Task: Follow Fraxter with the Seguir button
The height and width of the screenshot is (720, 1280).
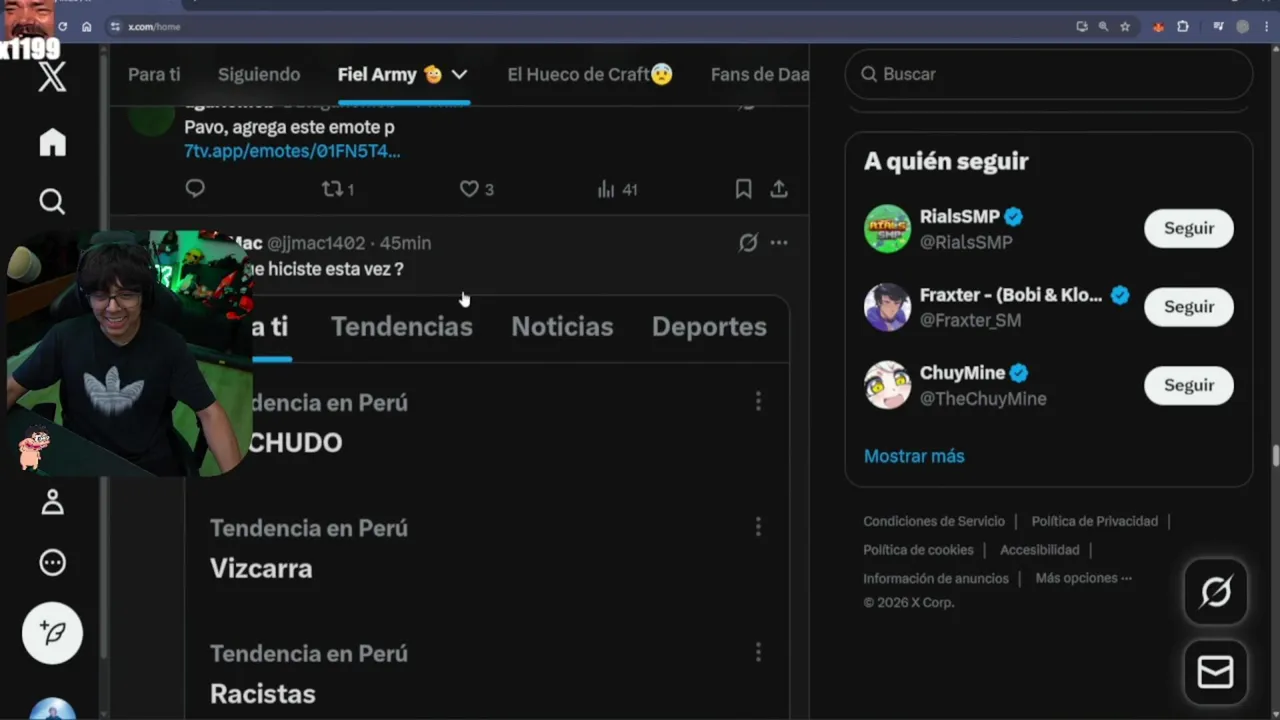Action: 1189,306
